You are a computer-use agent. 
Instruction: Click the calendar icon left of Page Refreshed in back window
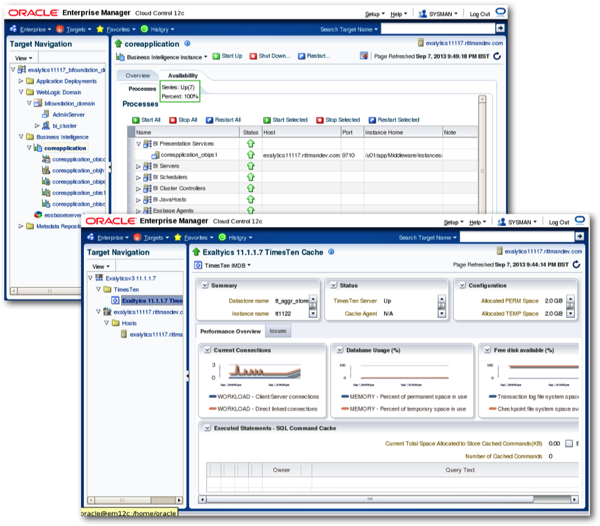(x=364, y=56)
